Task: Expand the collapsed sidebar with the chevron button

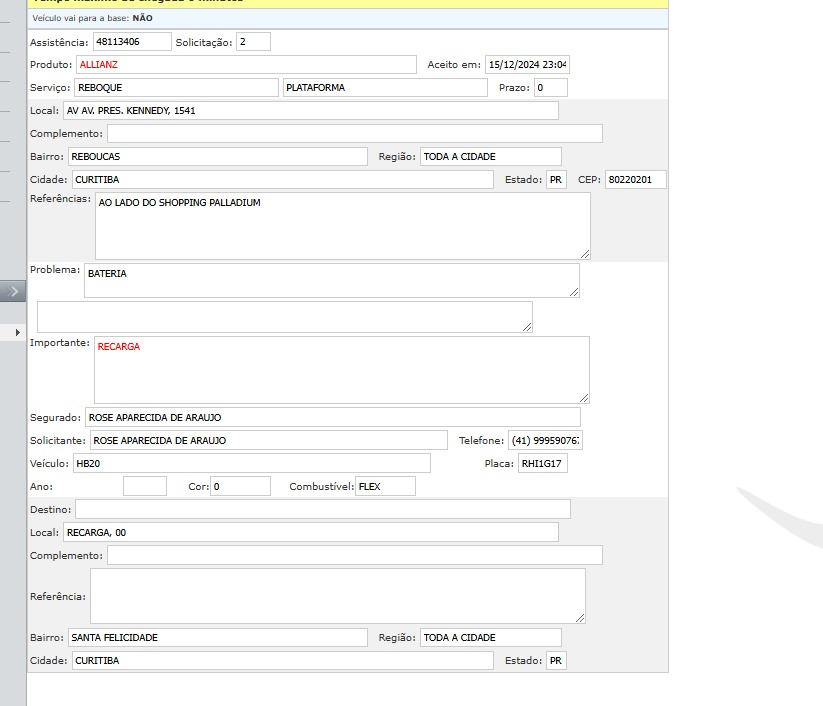Action: (13, 291)
